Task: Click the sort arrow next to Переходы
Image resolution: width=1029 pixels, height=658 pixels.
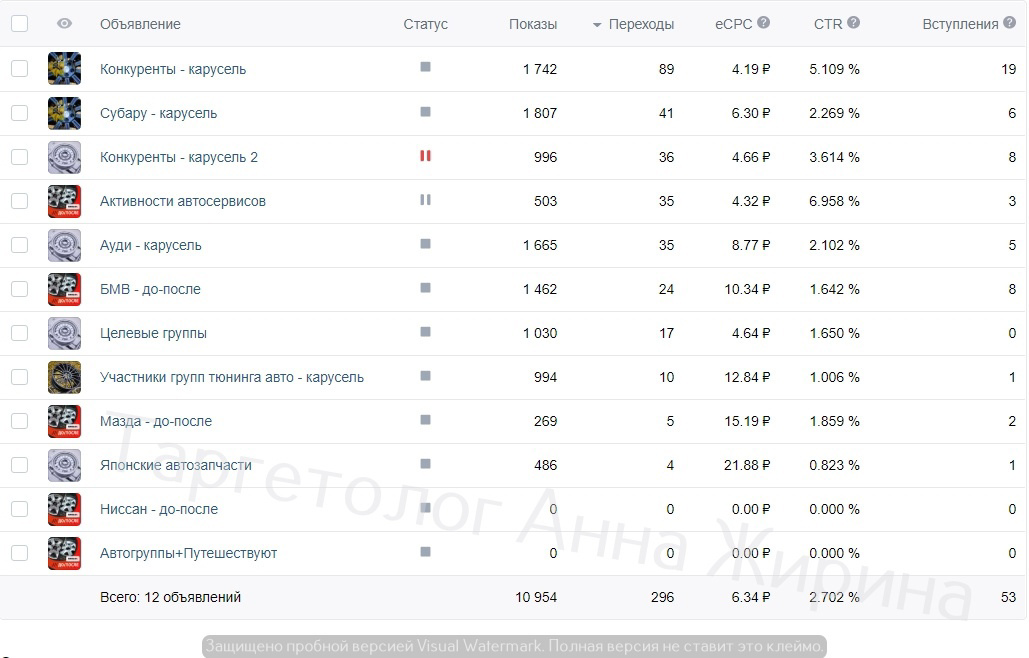Action: click(x=597, y=25)
